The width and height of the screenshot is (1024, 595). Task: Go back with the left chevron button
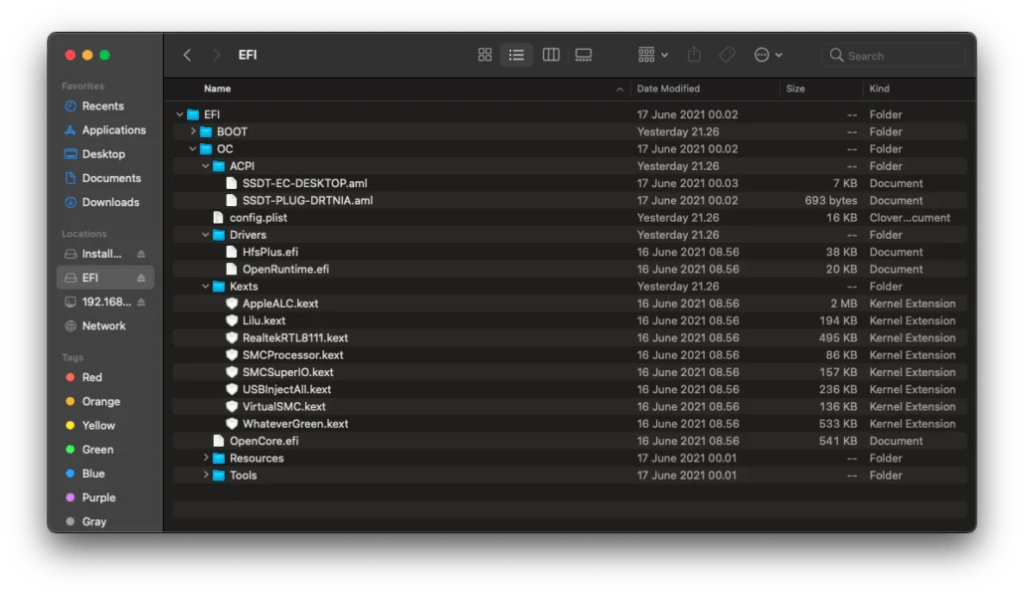pyautogui.click(x=187, y=55)
